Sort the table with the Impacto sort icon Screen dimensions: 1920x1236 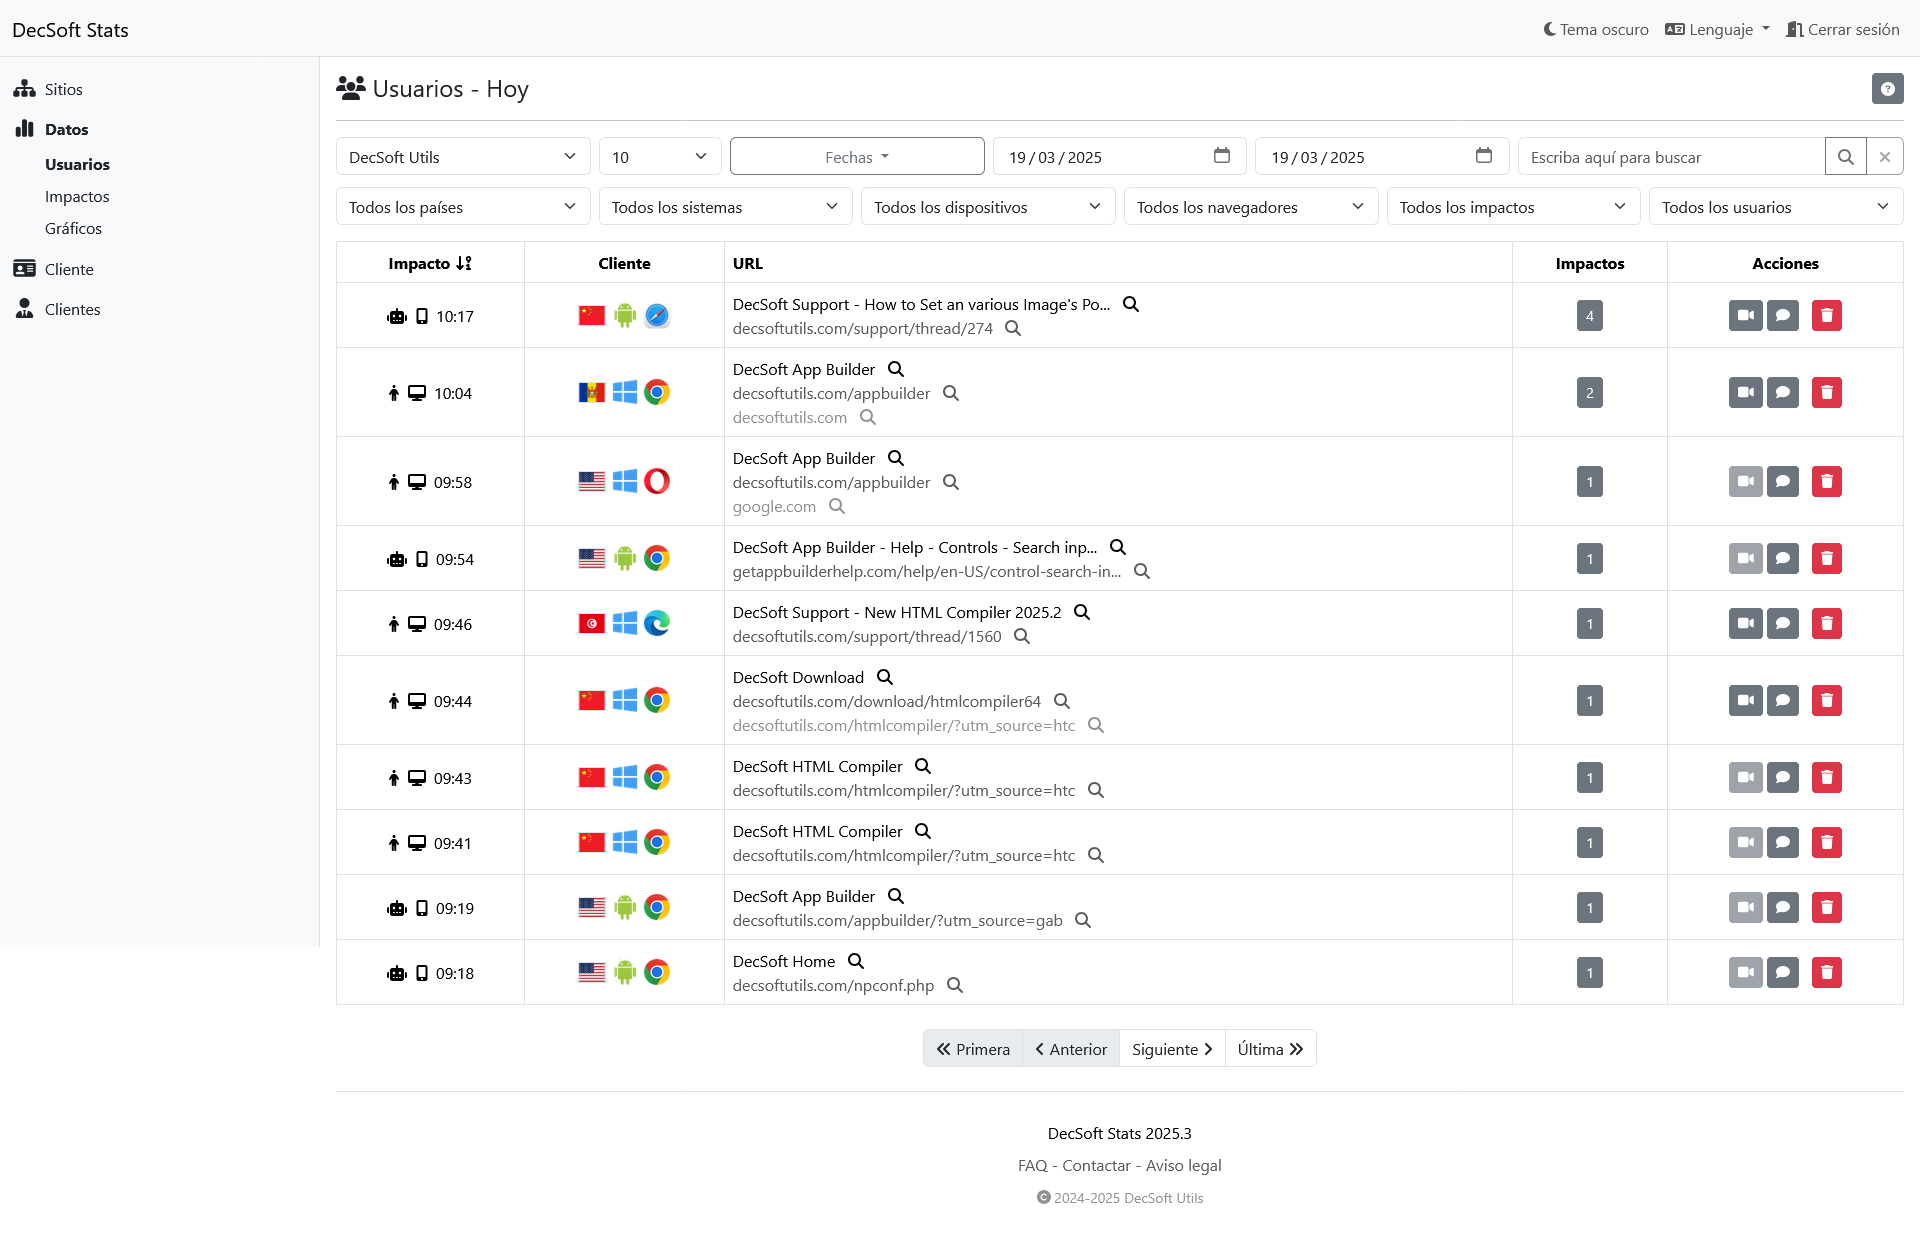[465, 262]
